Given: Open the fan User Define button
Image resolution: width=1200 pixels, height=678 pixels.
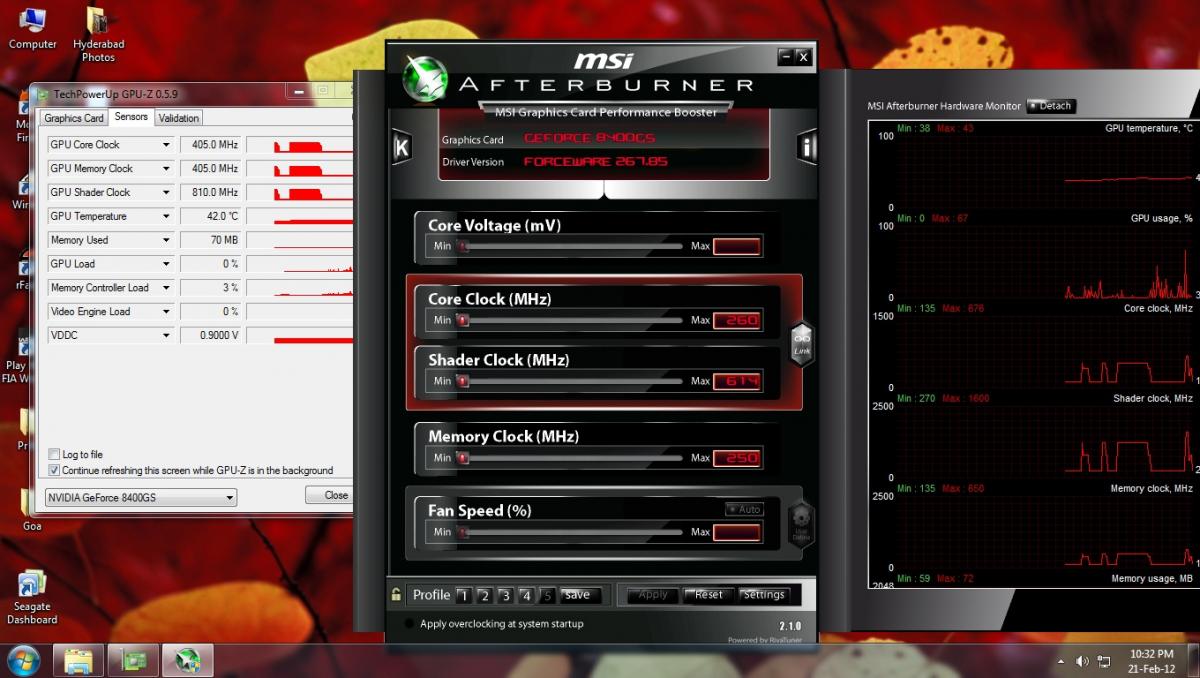Looking at the screenshot, I should coord(801,524).
